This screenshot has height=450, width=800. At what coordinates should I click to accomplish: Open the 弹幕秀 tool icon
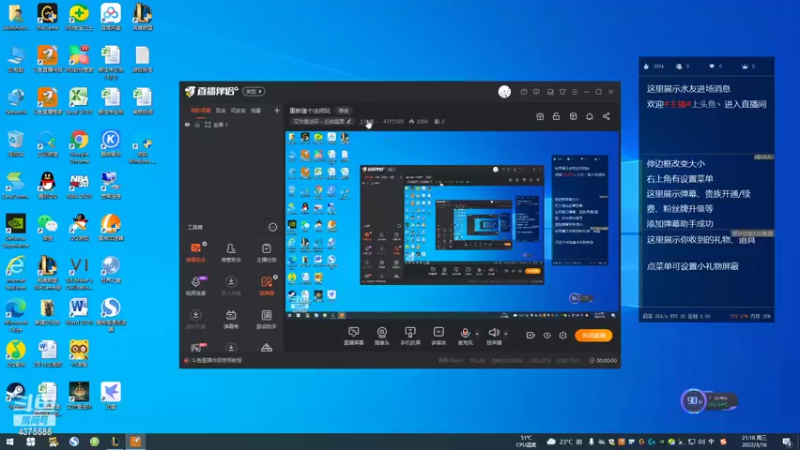point(231,319)
